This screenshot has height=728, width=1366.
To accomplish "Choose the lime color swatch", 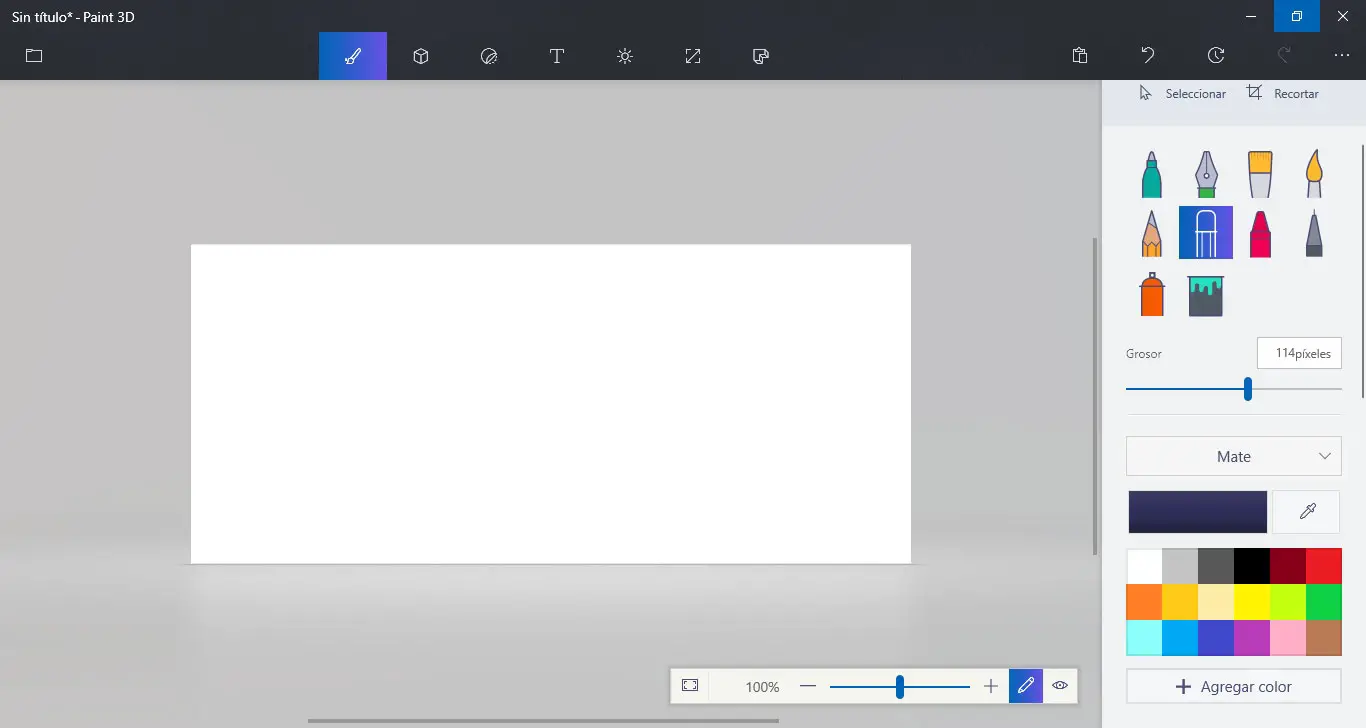I will (x=1288, y=602).
